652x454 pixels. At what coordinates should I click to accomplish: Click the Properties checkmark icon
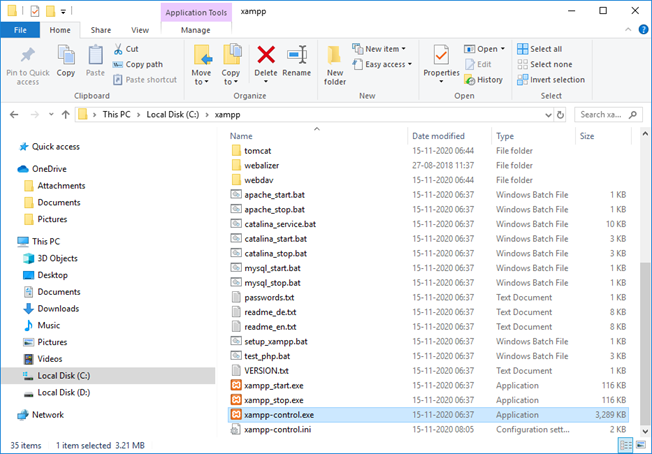[x=441, y=55]
